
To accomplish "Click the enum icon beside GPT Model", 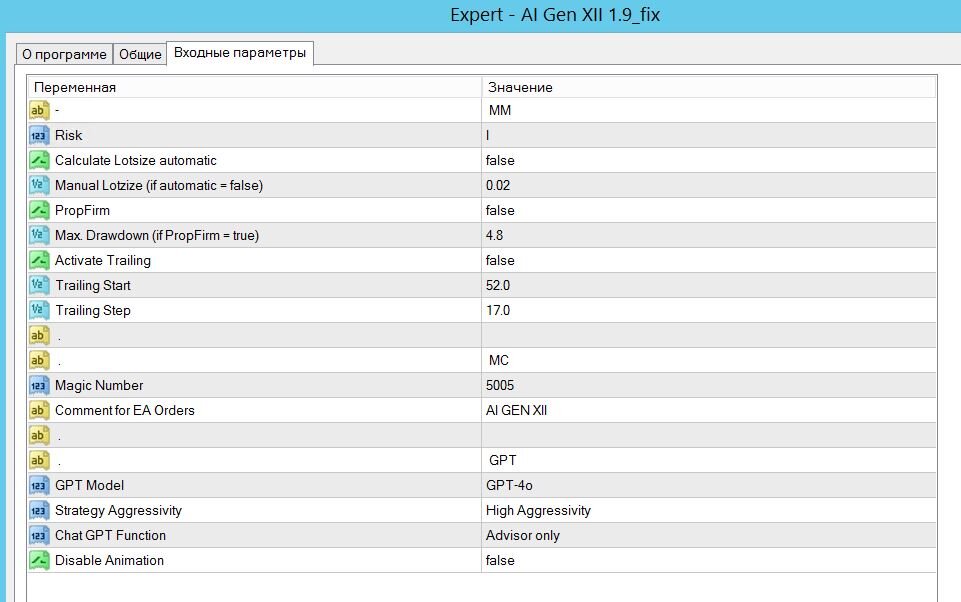I will [x=39, y=486].
